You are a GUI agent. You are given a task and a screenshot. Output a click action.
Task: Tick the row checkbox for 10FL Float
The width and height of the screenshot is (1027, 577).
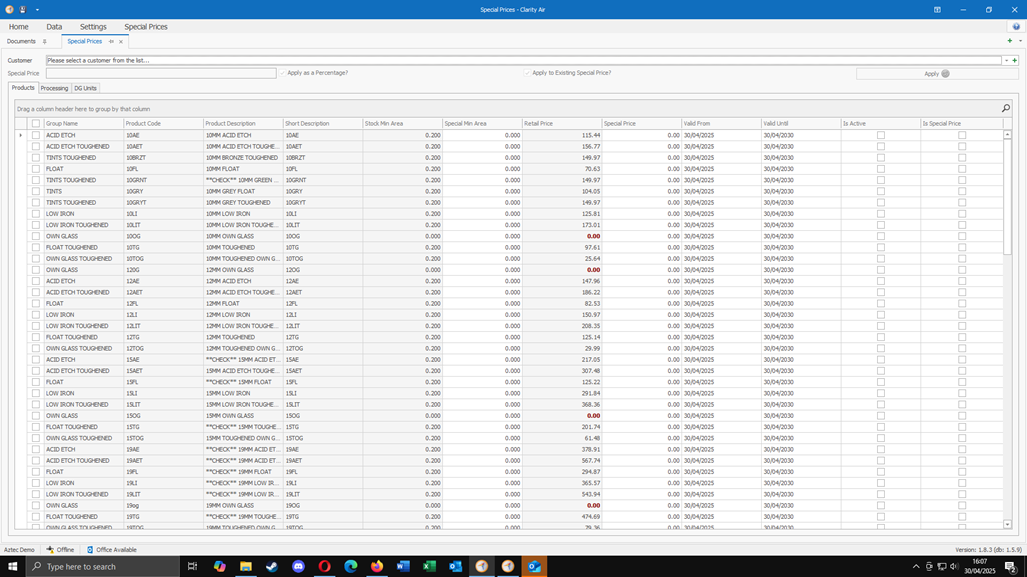(36, 169)
